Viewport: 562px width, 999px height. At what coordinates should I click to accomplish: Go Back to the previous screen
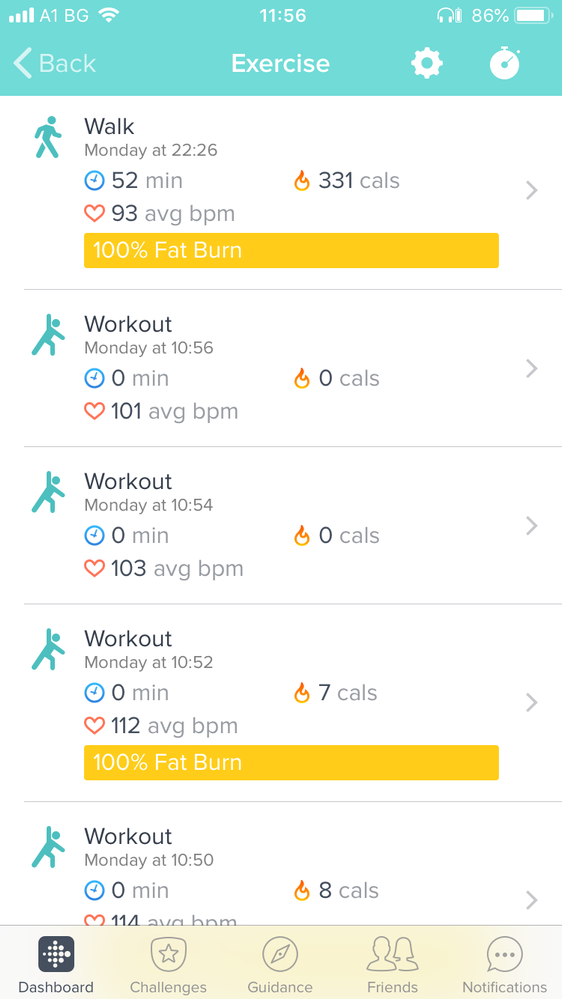55,64
